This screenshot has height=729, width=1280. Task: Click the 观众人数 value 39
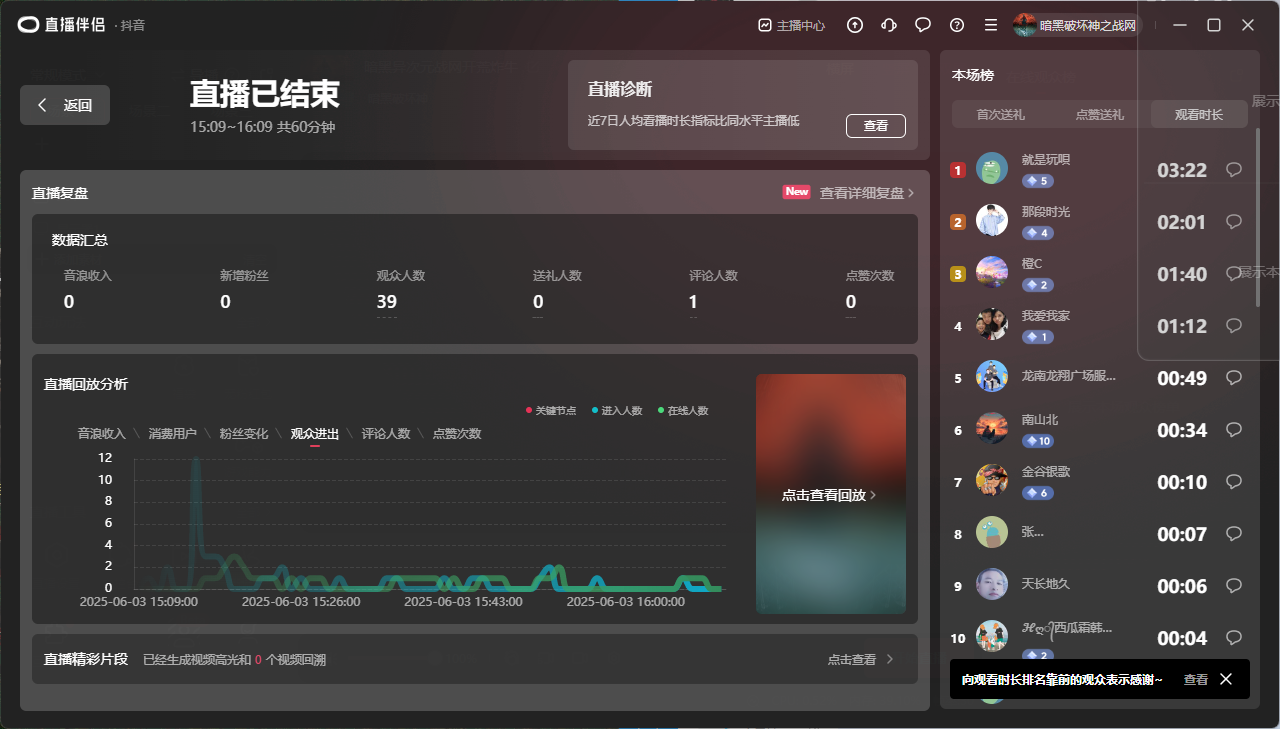[x=387, y=302]
